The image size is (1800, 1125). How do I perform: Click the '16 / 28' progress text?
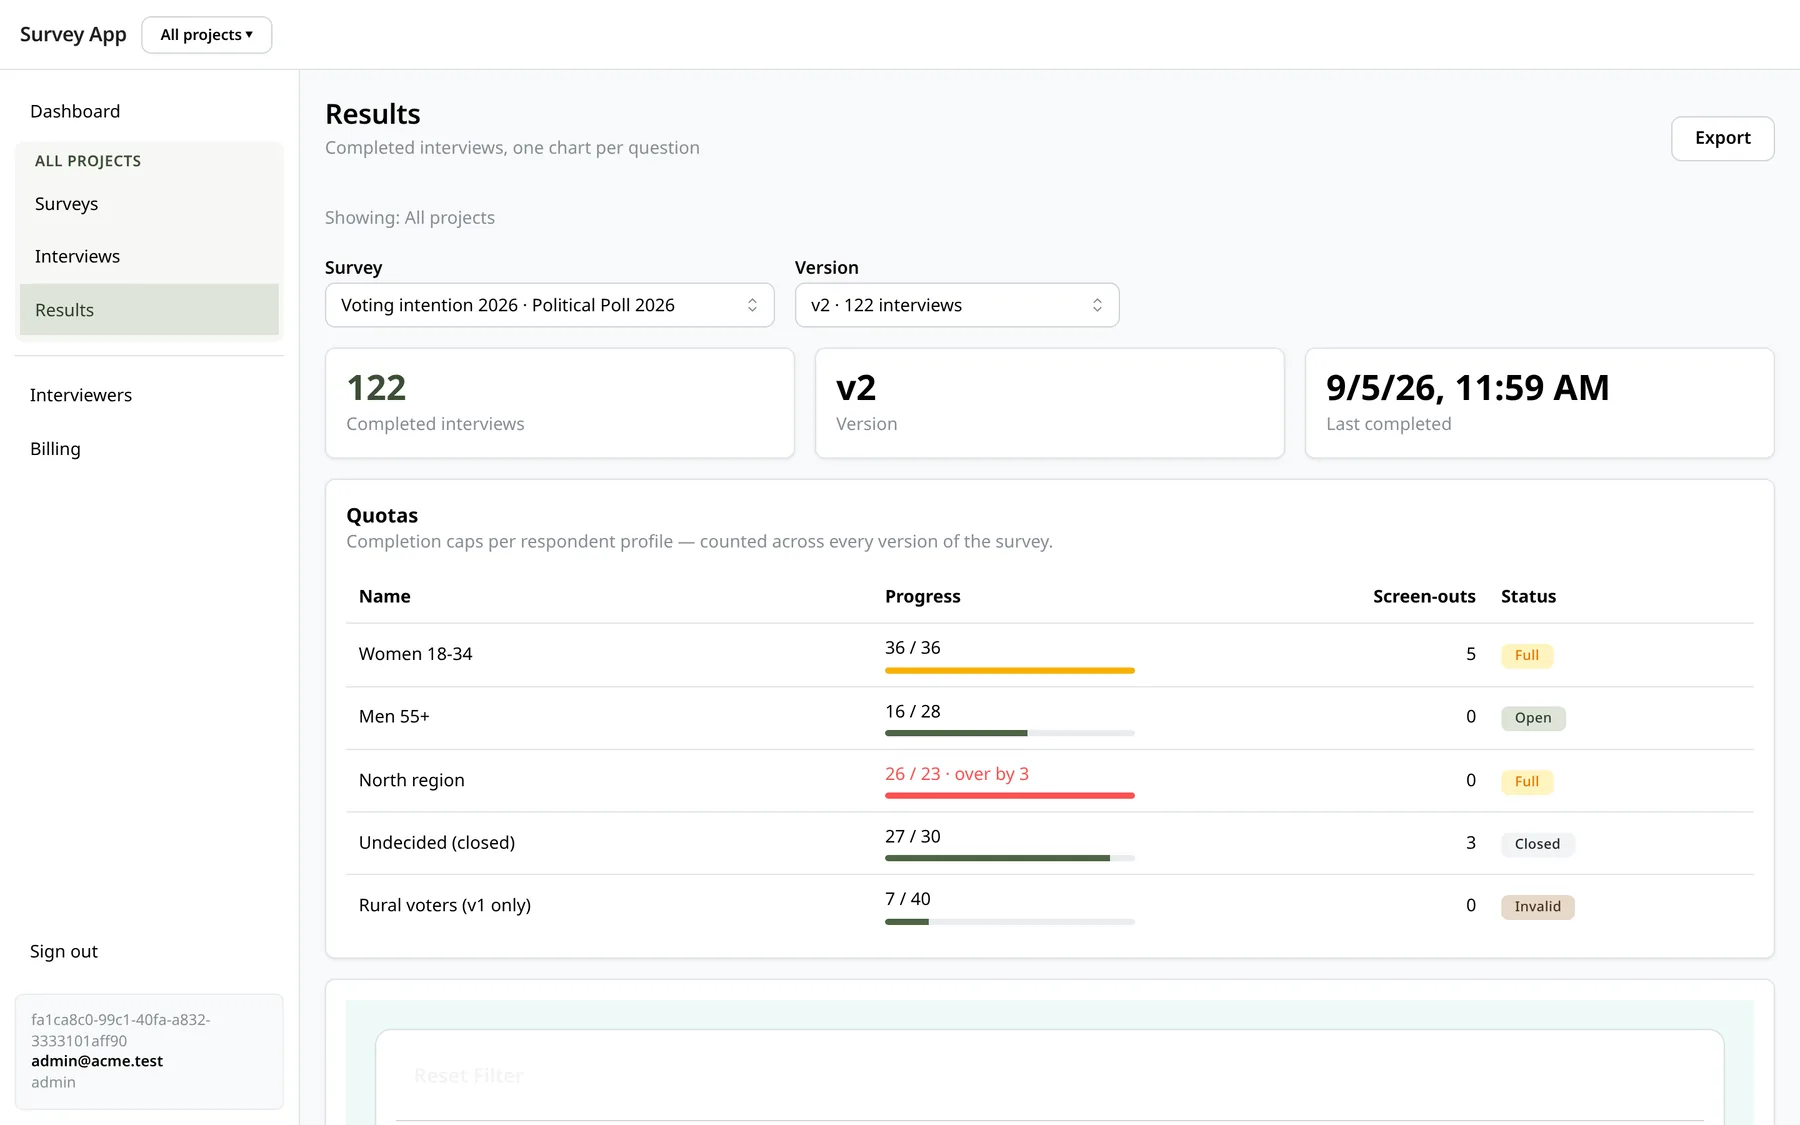[x=913, y=712]
